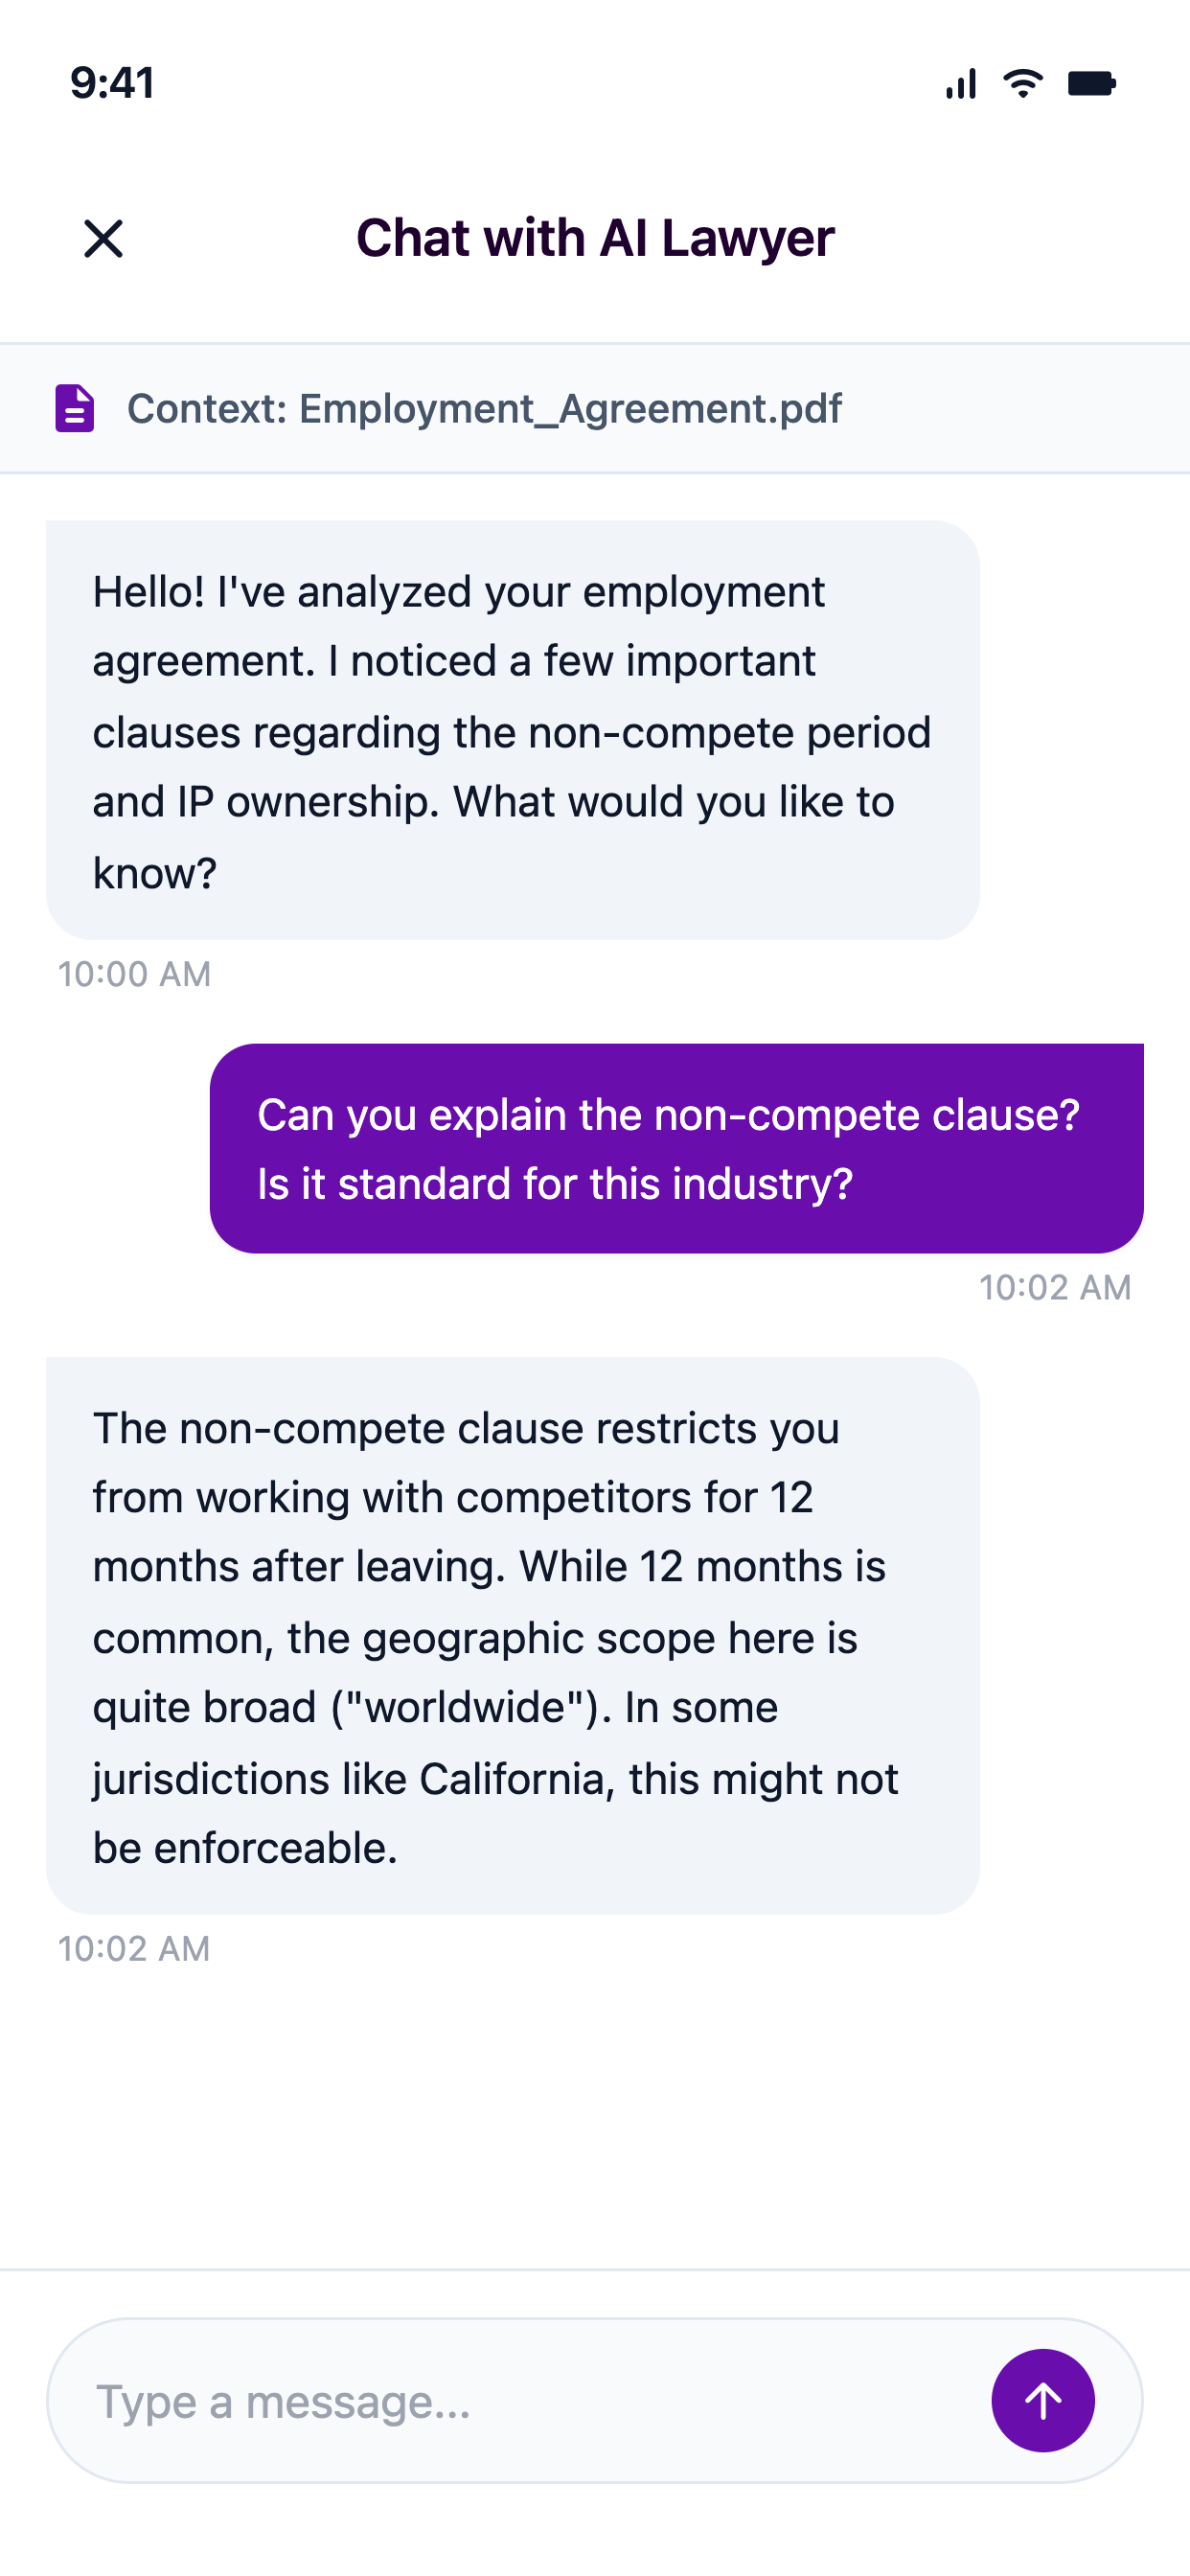1190x2576 pixels.
Task: Tap the cellular signal icon
Action: tap(960, 84)
